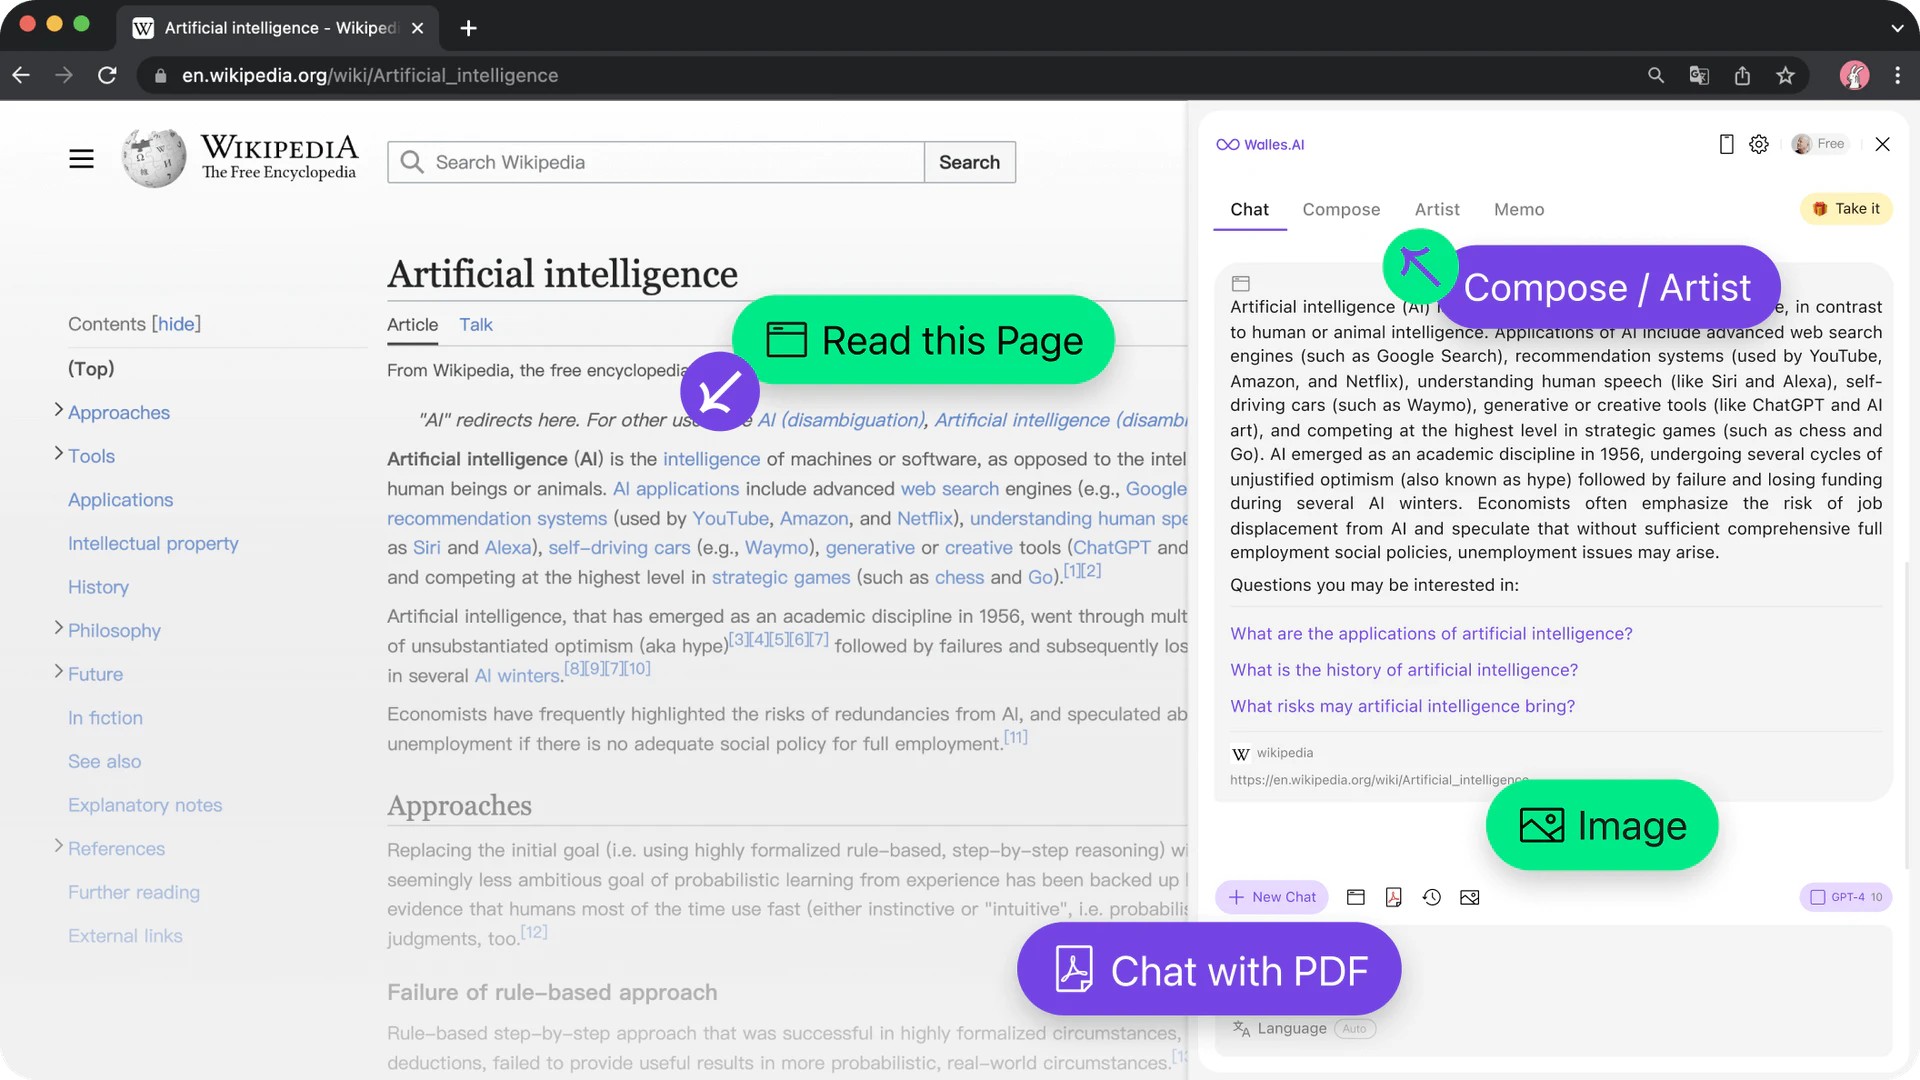Click the Free plan badge next to avatar

(x=1831, y=143)
